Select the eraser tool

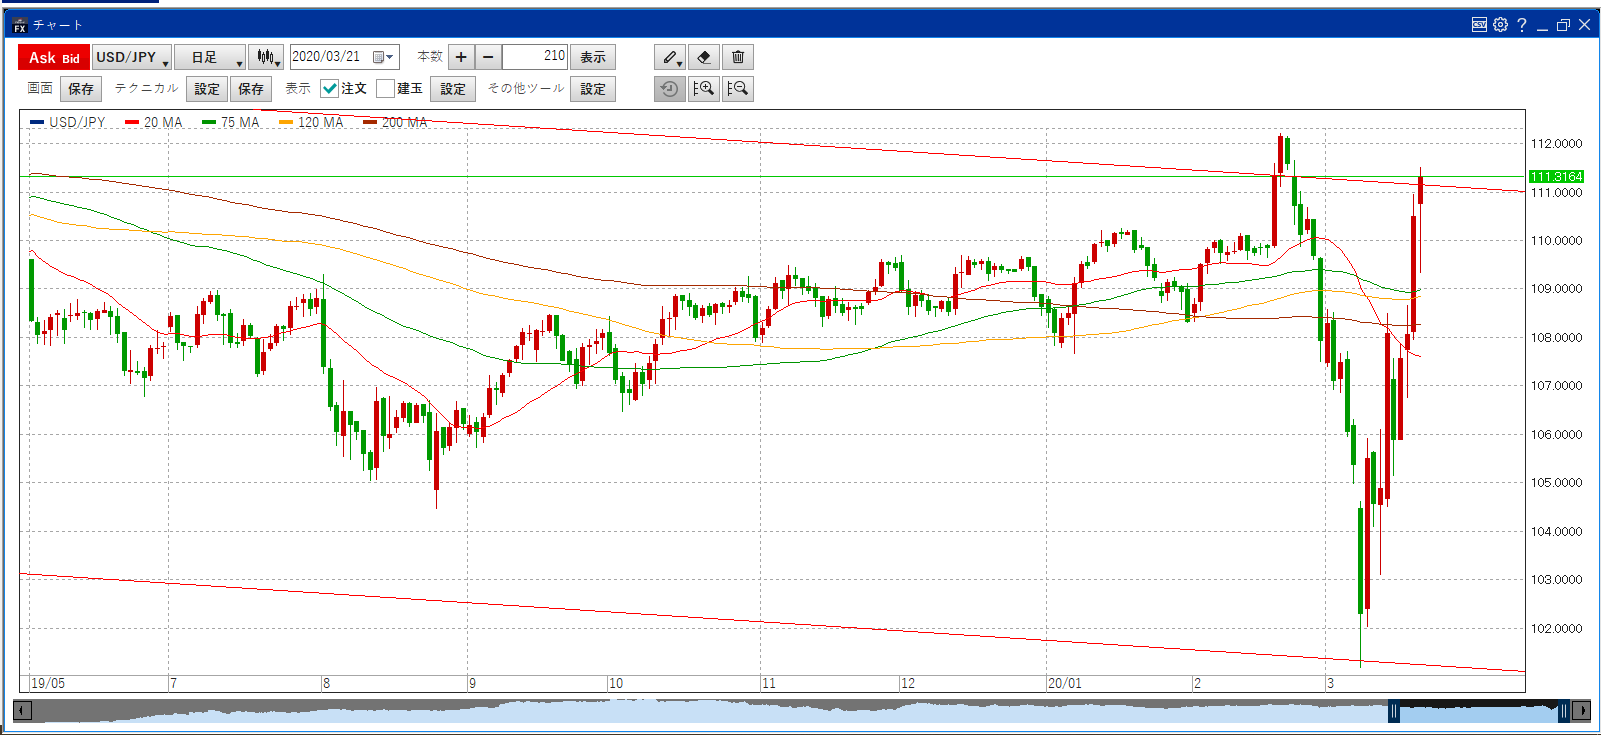pos(704,57)
